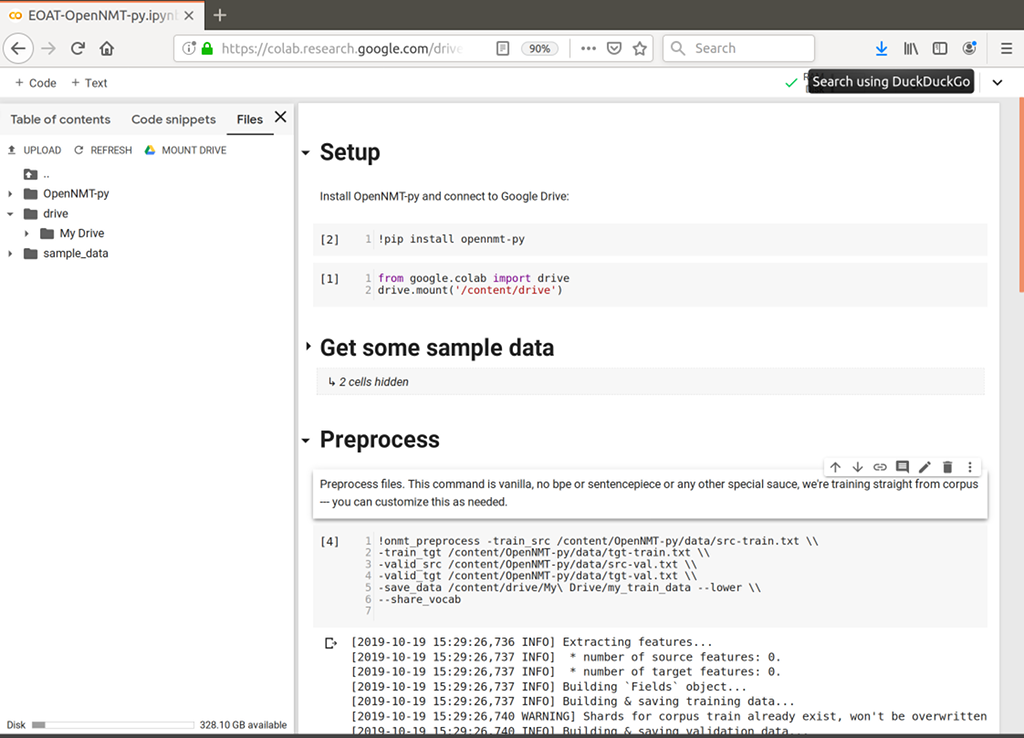
Task: Open the cell's more options vertical dots
Action: [x=970, y=467]
